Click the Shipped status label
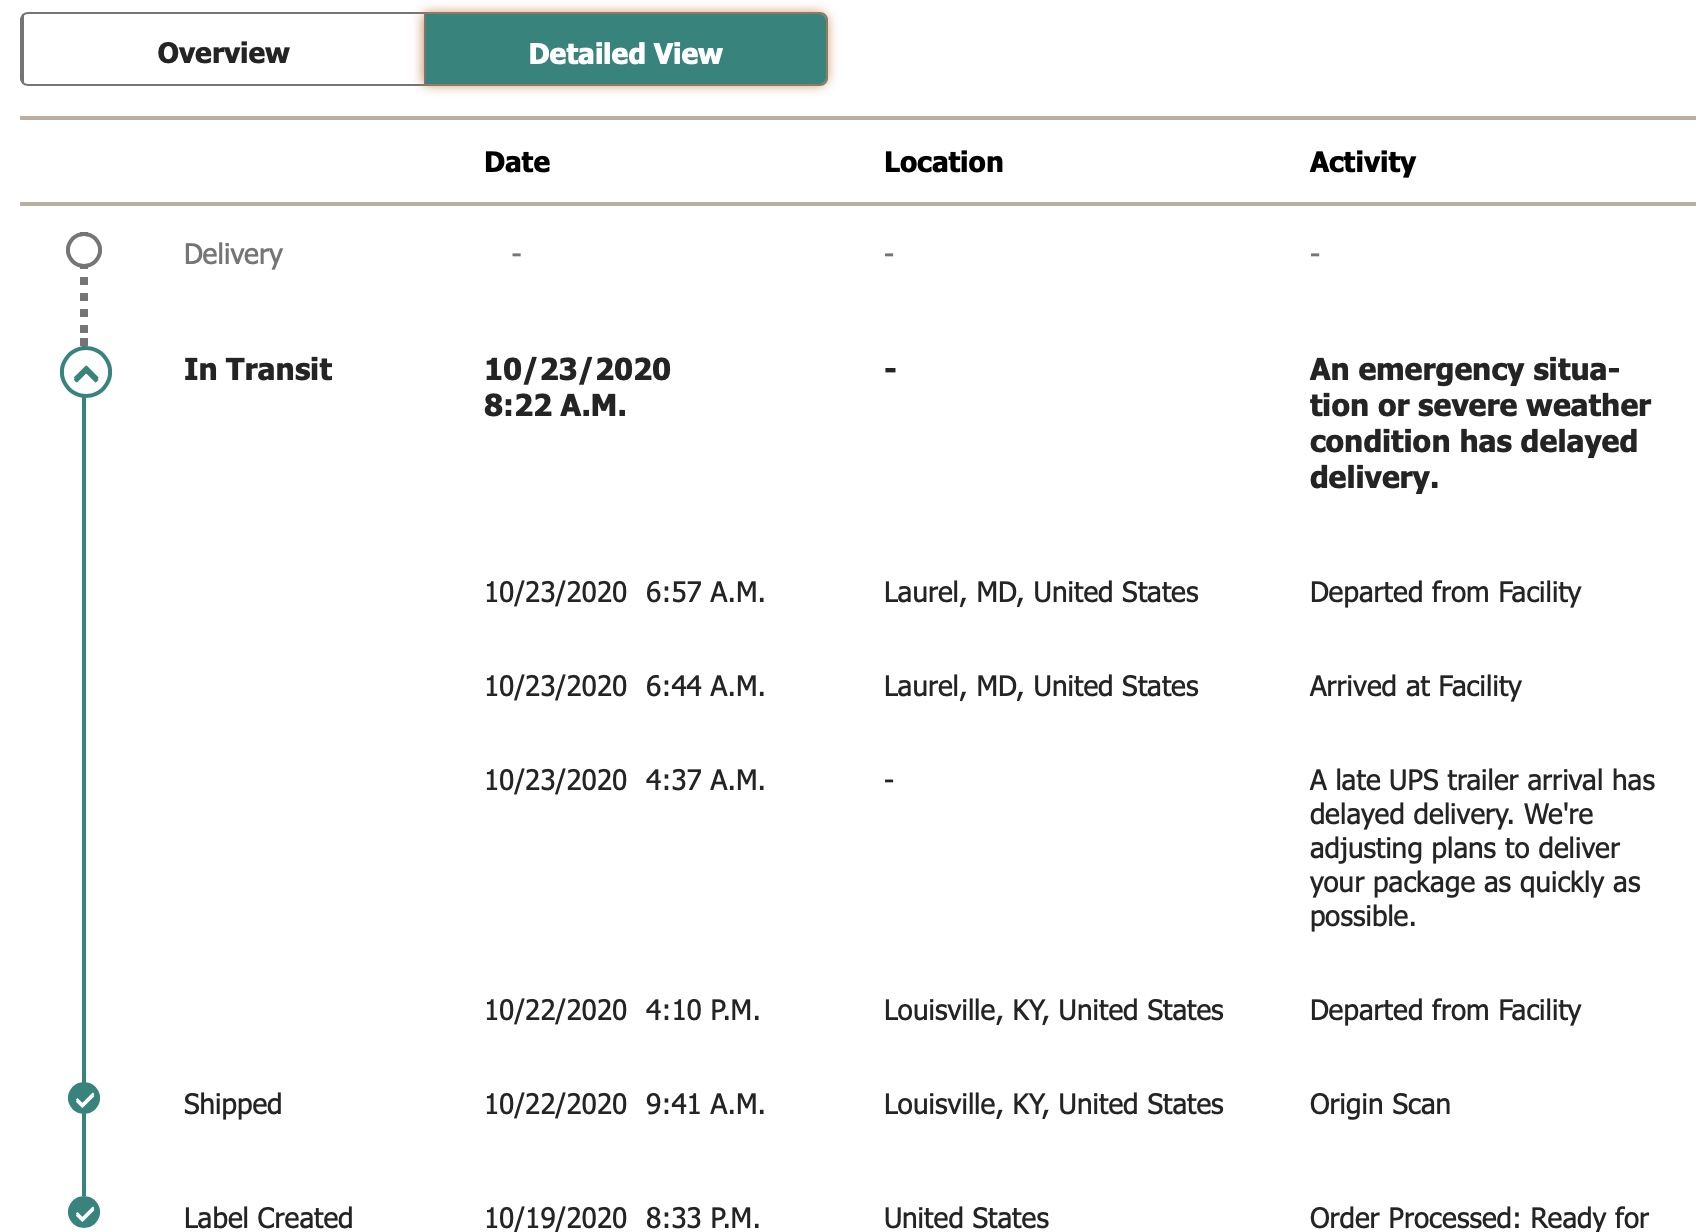Screen dimensions: 1704x1232 click(233, 1104)
